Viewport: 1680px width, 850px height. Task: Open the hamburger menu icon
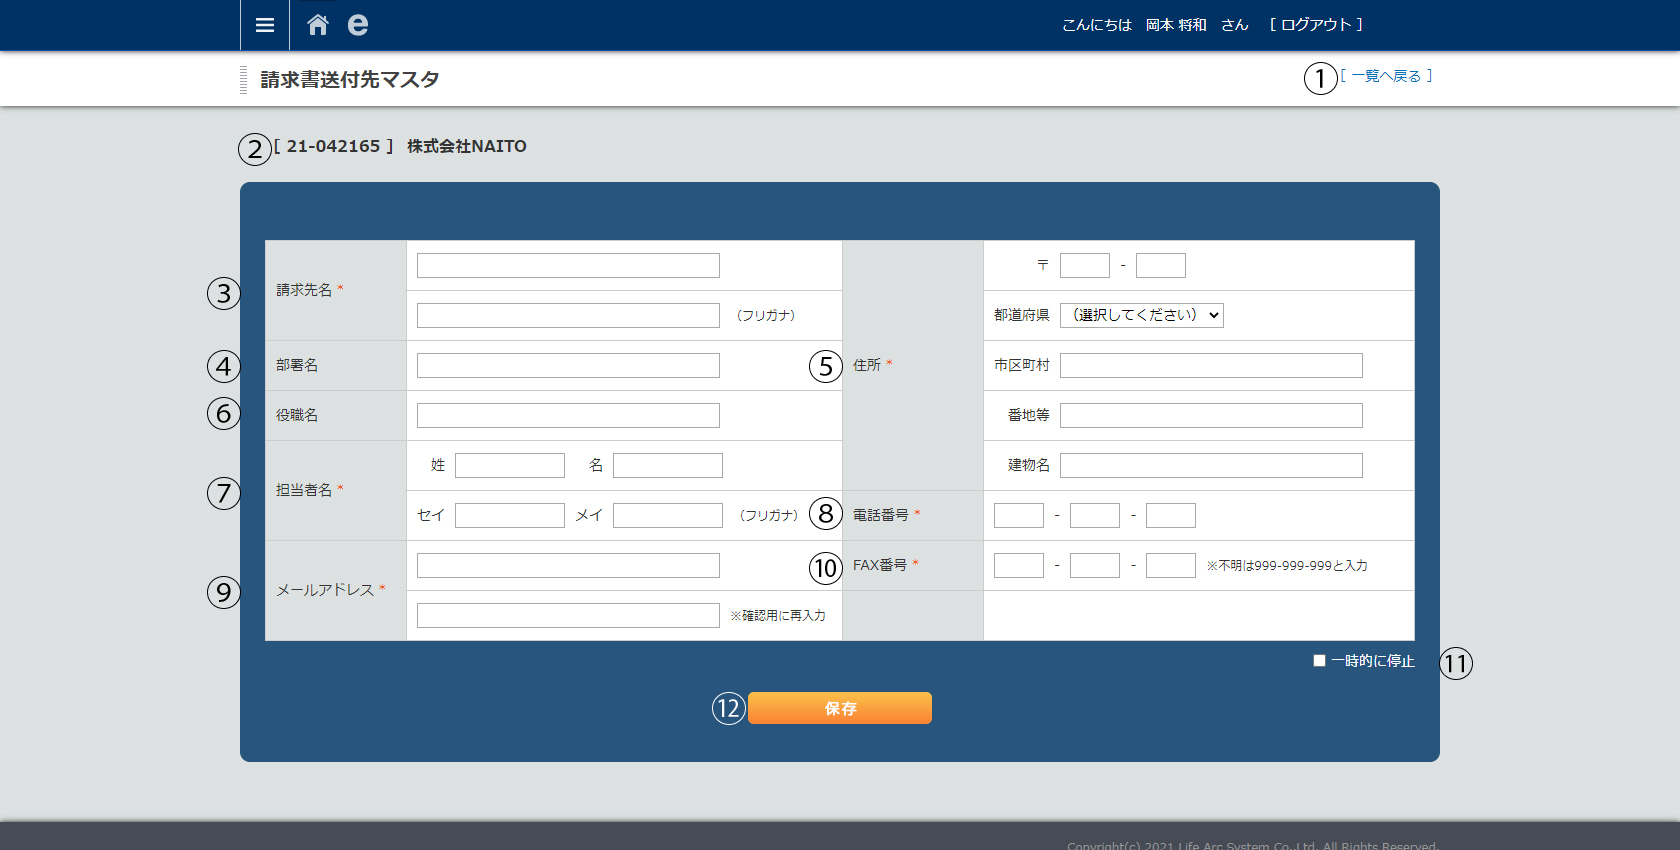[265, 25]
